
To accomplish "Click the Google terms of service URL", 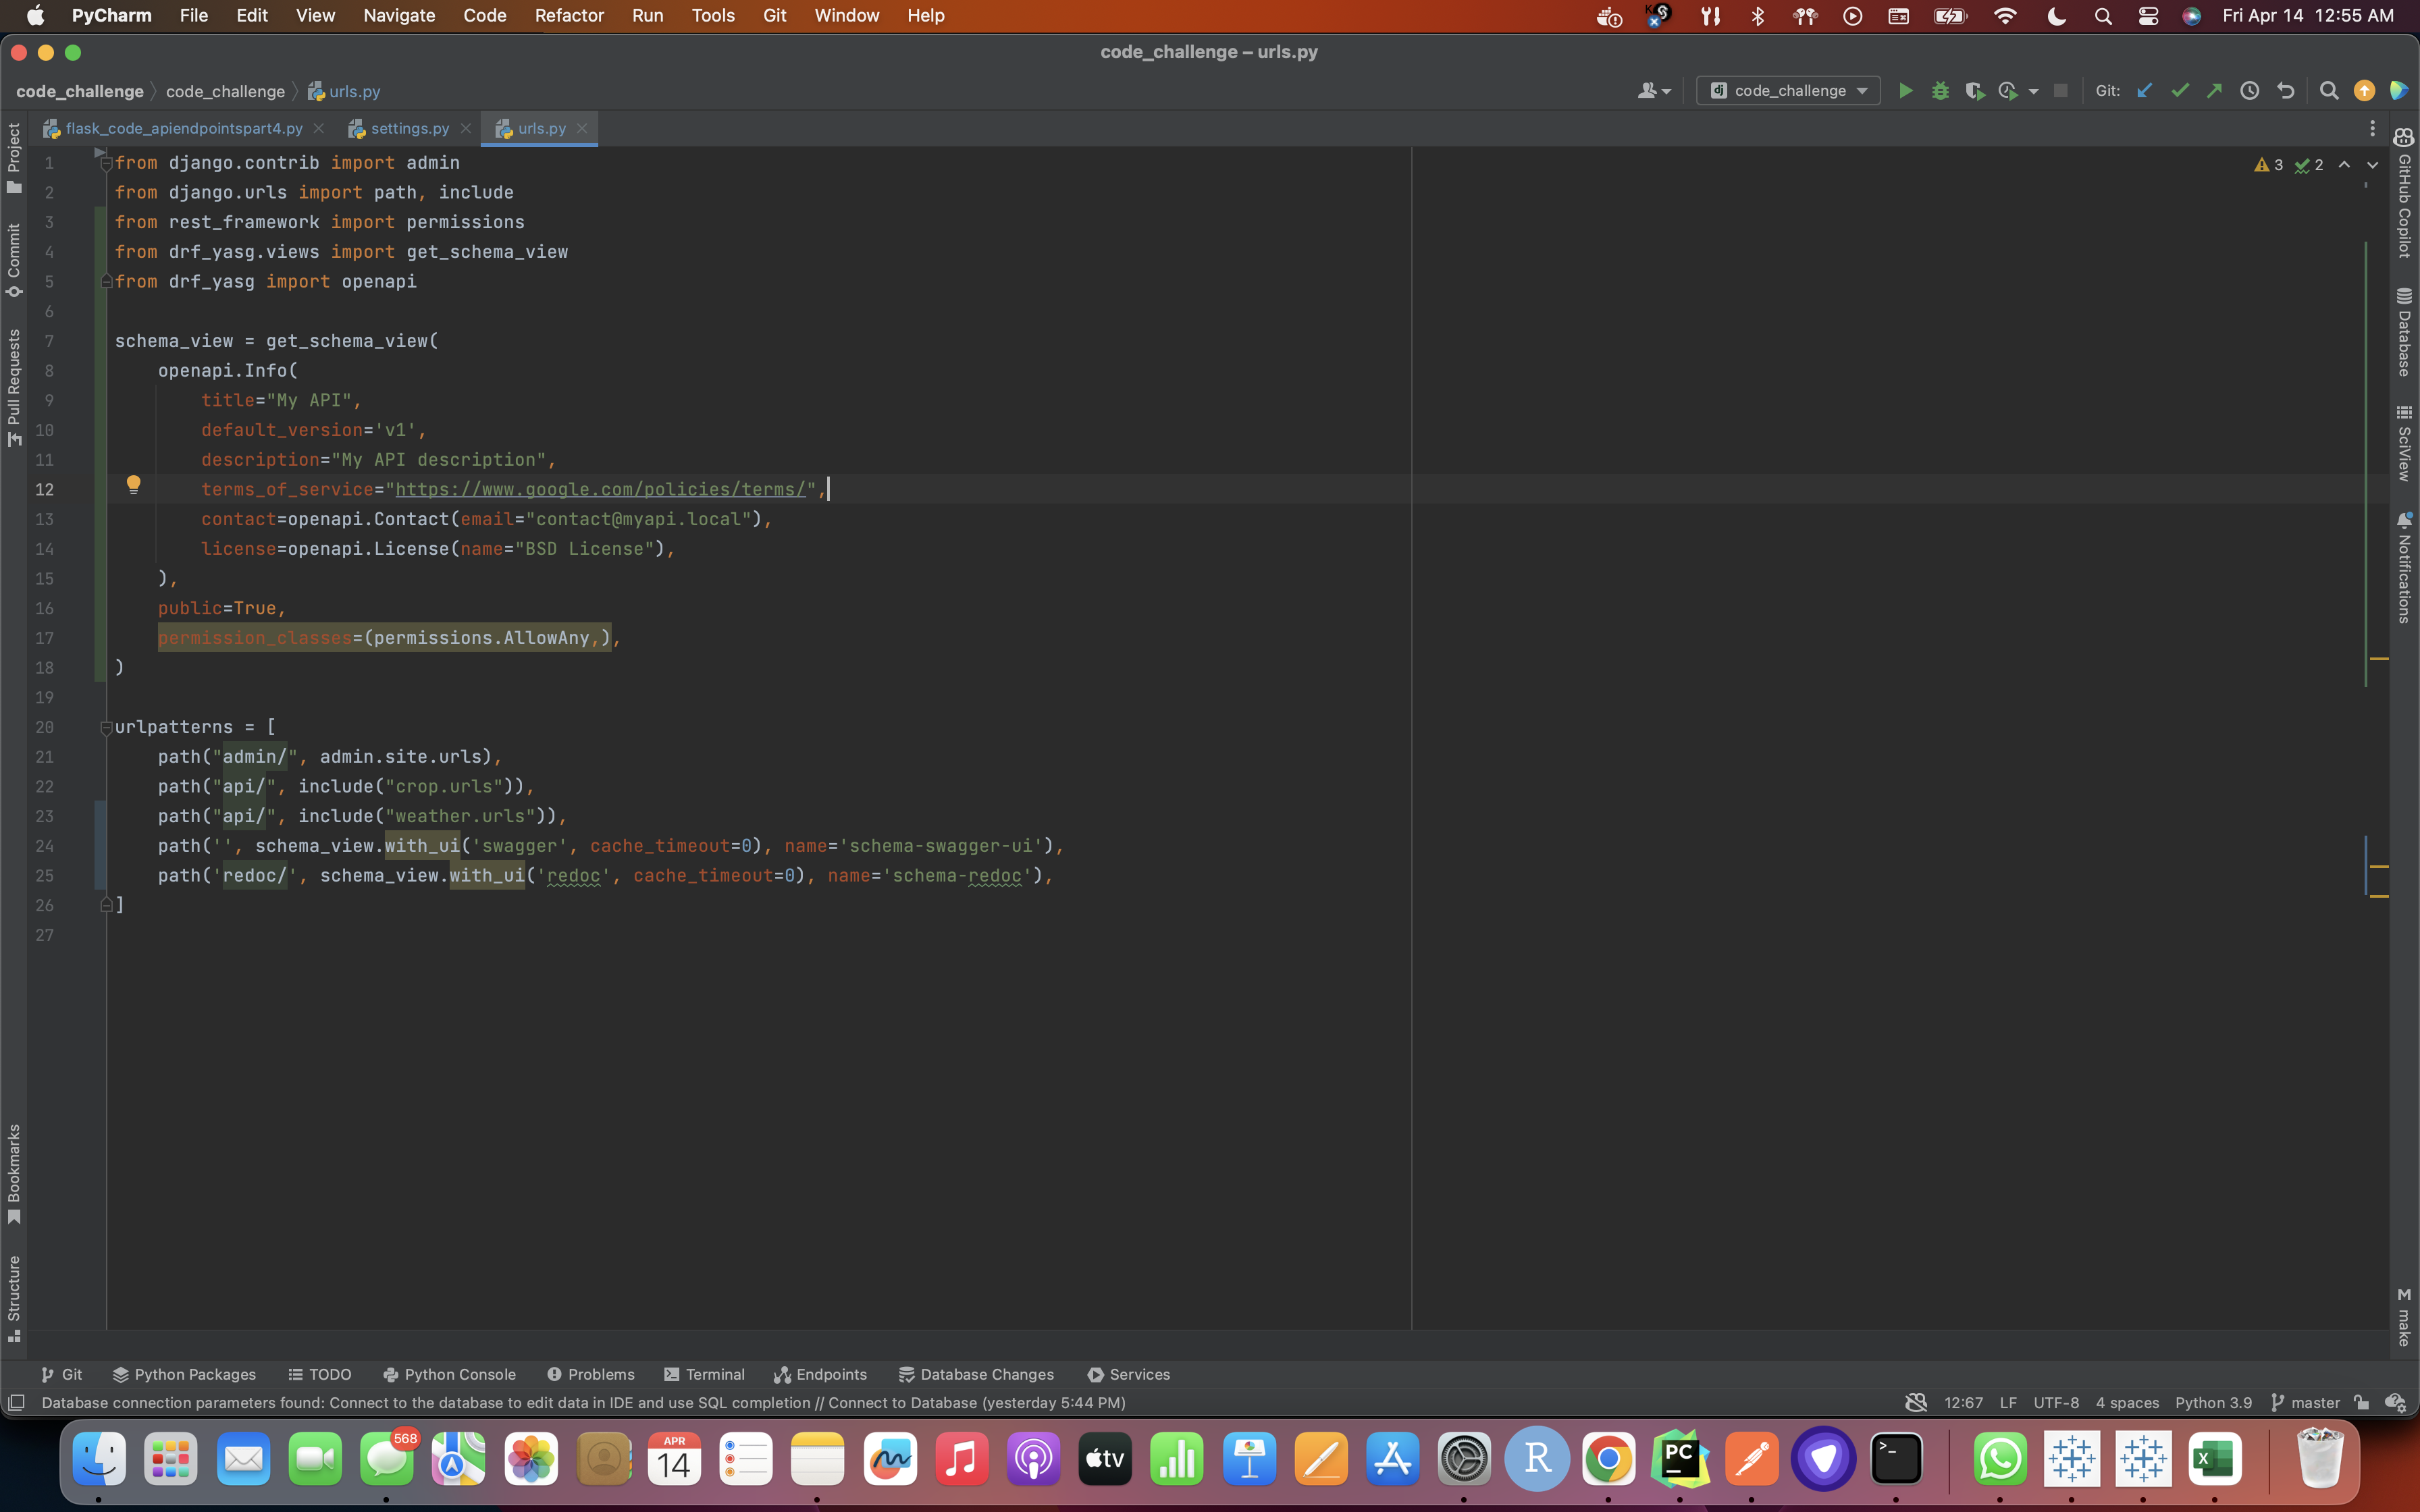I will point(600,489).
